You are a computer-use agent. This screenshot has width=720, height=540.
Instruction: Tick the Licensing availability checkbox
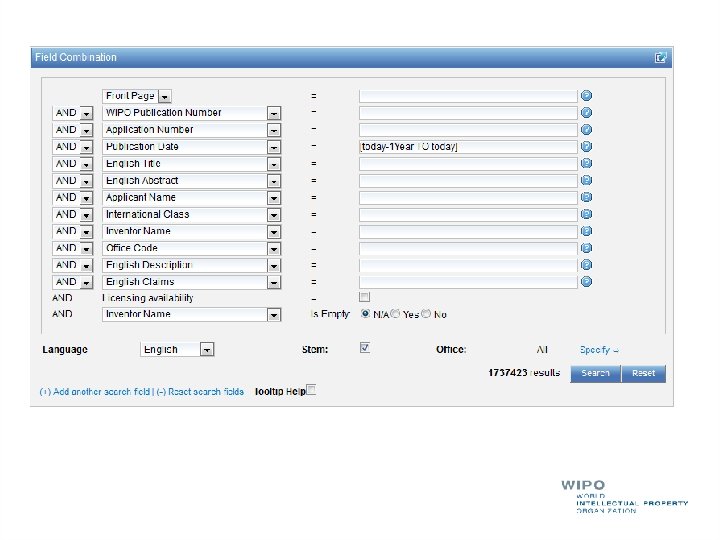click(365, 297)
